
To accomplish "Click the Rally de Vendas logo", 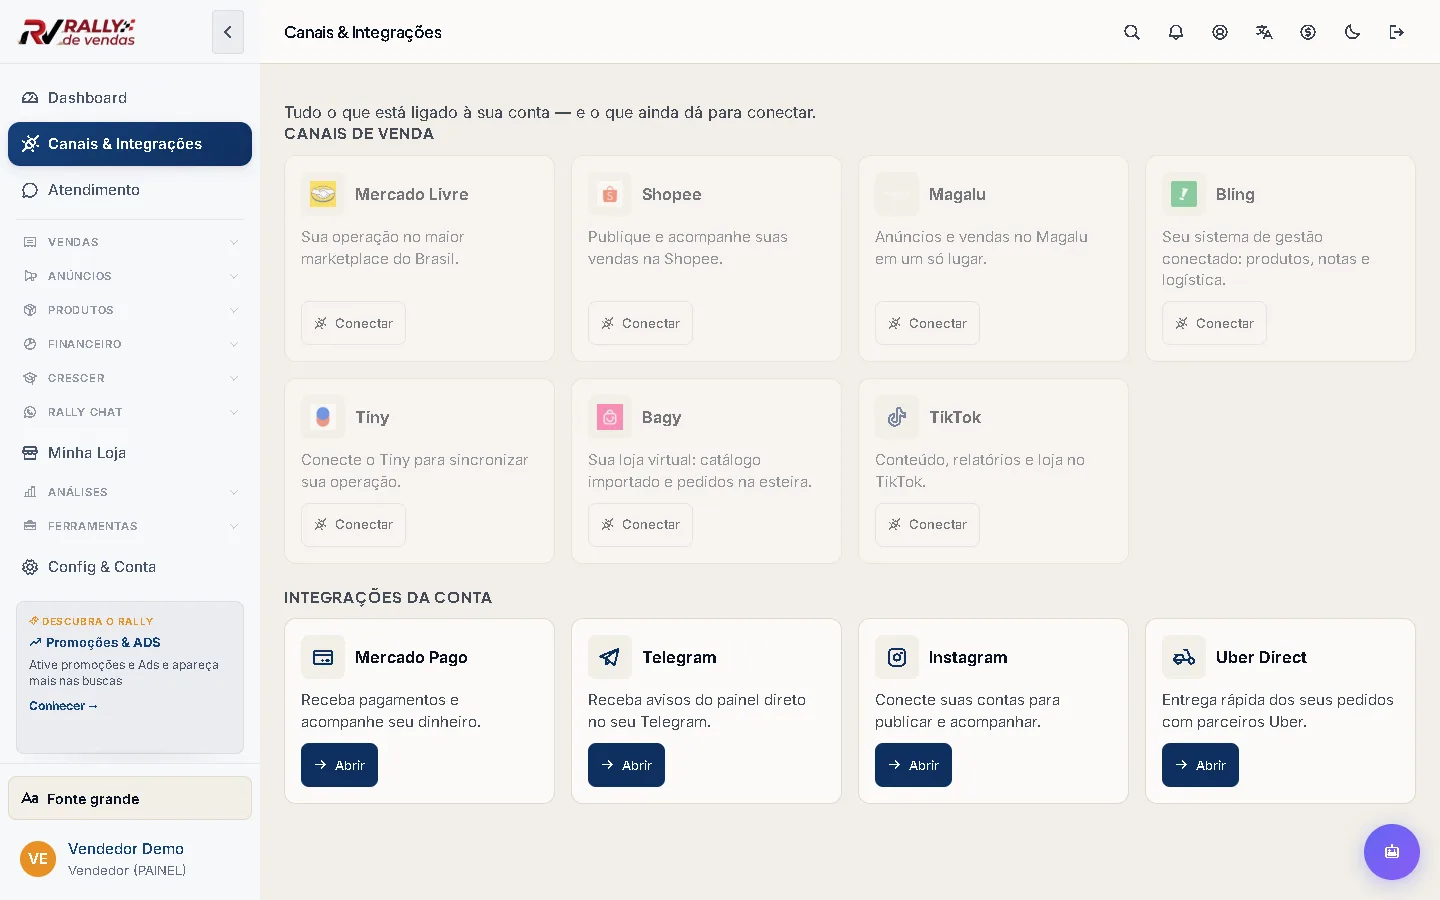I will [77, 32].
